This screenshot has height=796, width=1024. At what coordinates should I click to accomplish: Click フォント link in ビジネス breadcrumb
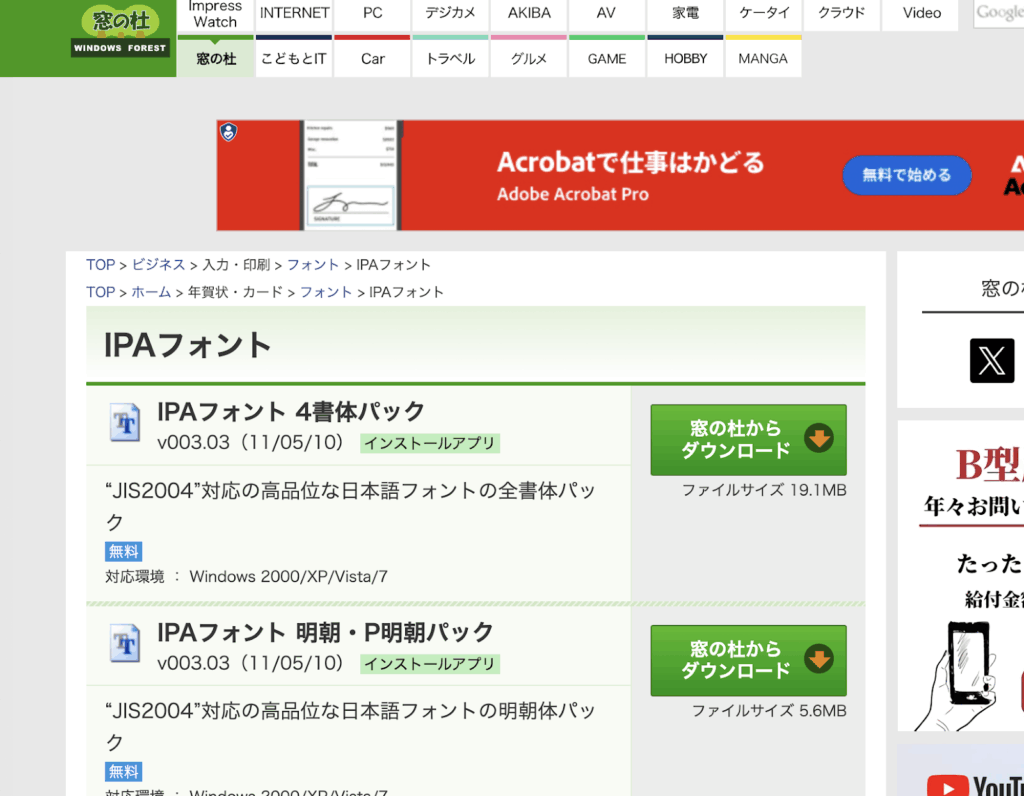tap(313, 264)
